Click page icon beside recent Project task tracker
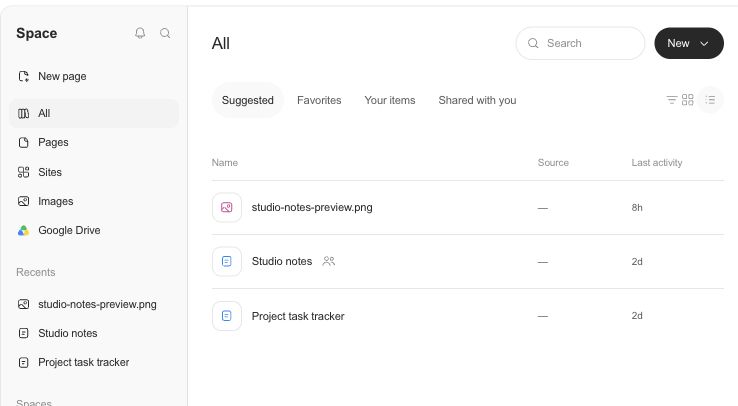738x406 pixels. (x=24, y=363)
